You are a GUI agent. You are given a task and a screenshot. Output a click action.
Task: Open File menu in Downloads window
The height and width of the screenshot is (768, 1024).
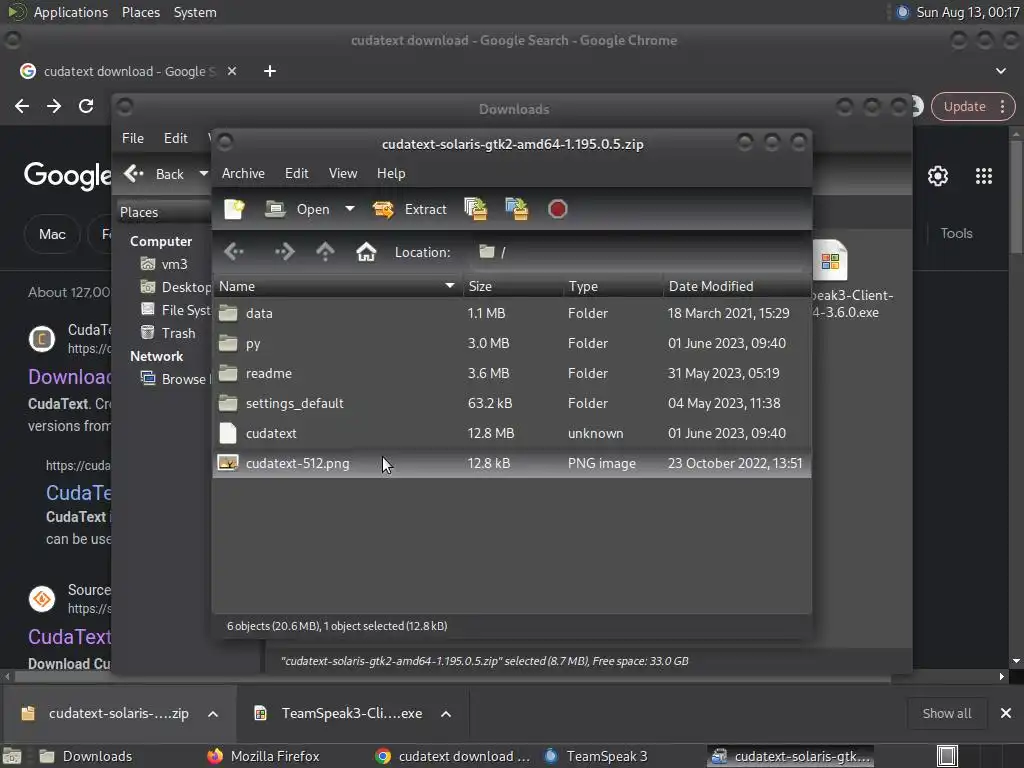(133, 138)
